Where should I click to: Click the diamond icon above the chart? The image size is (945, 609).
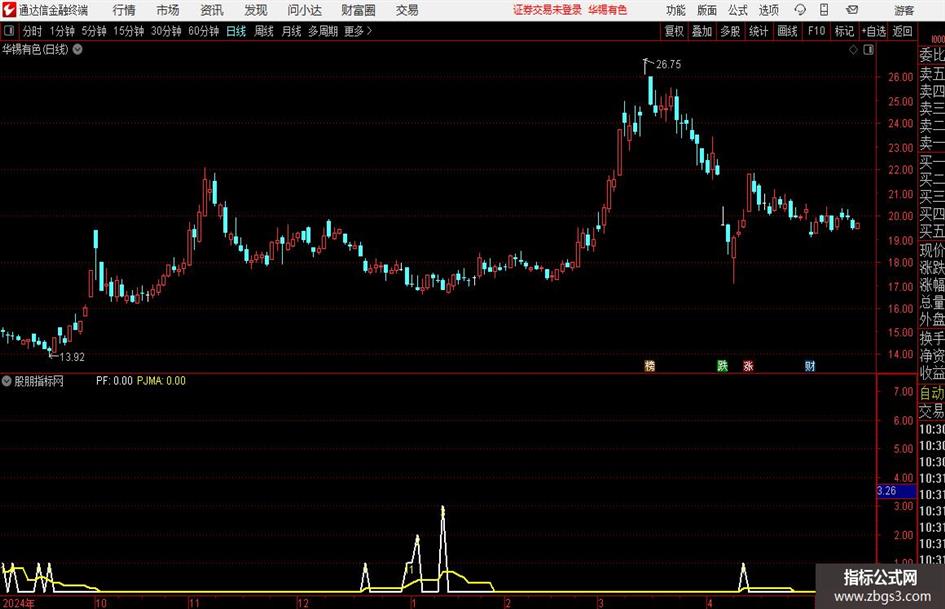[853, 50]
